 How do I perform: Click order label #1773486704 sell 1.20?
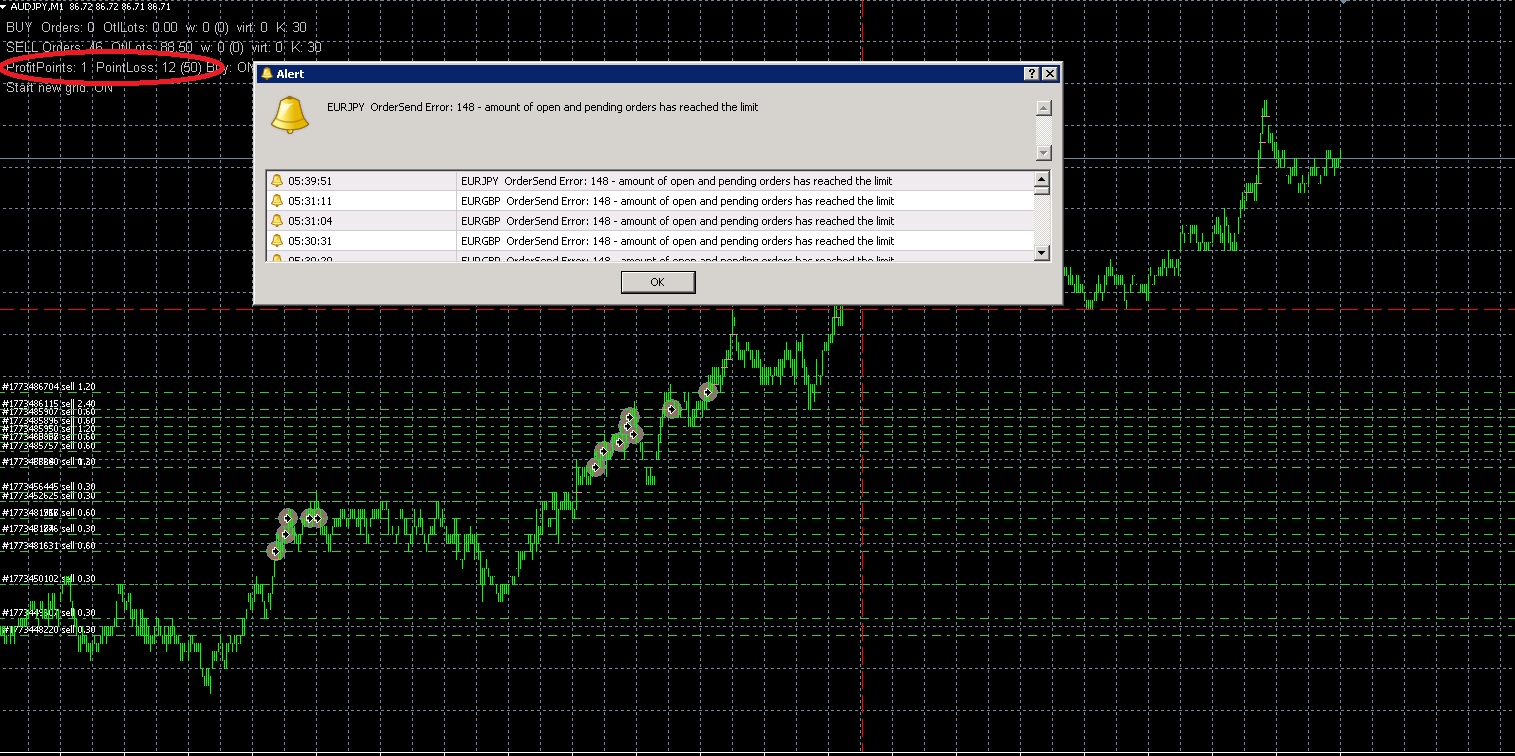pyautogui.click(x=49, y=387)
